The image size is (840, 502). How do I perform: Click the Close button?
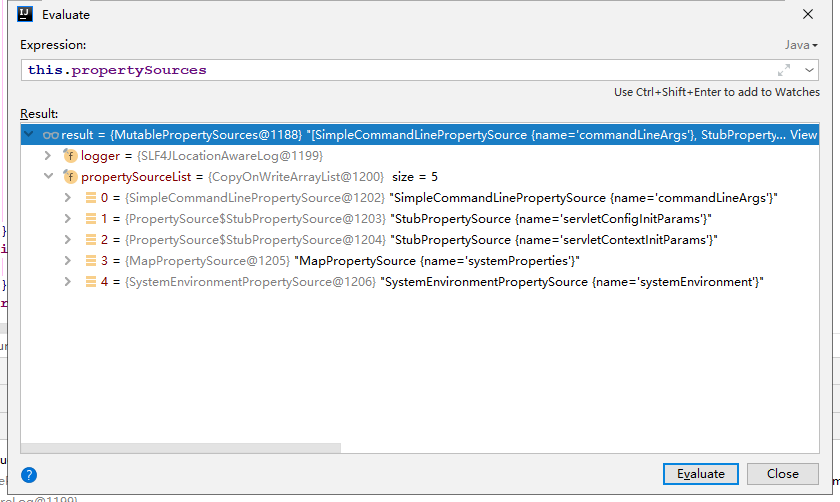[783, 474]
